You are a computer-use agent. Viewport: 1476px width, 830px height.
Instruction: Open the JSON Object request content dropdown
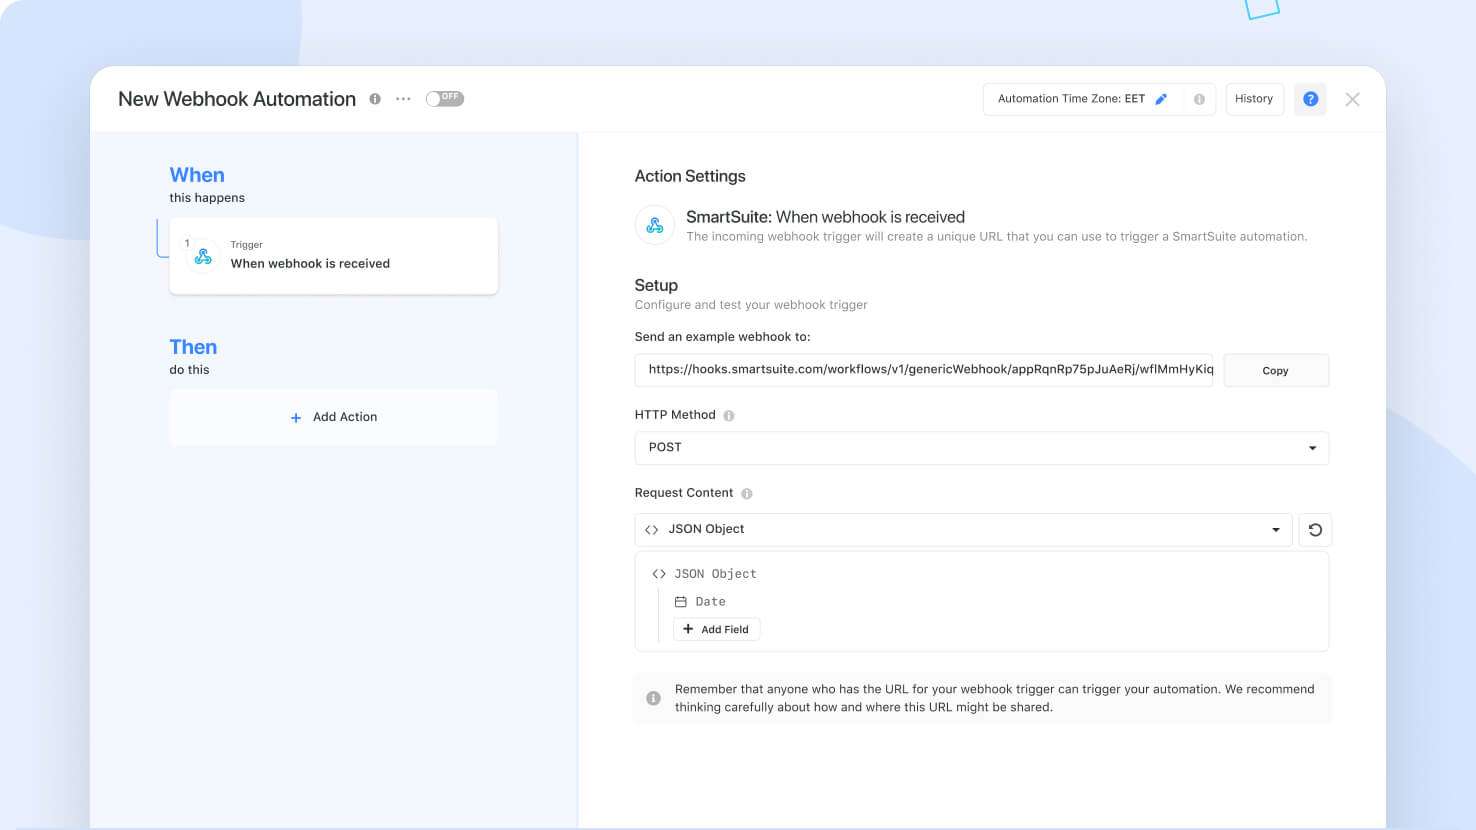(964, 530)
